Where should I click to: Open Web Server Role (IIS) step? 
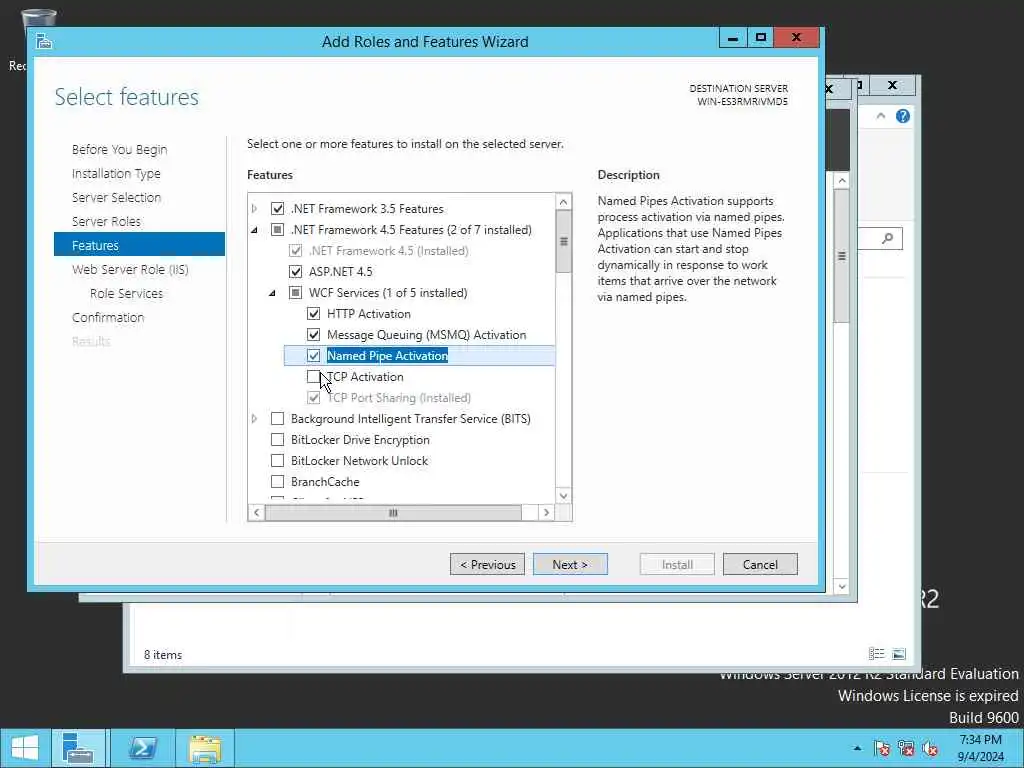[130, 269]
